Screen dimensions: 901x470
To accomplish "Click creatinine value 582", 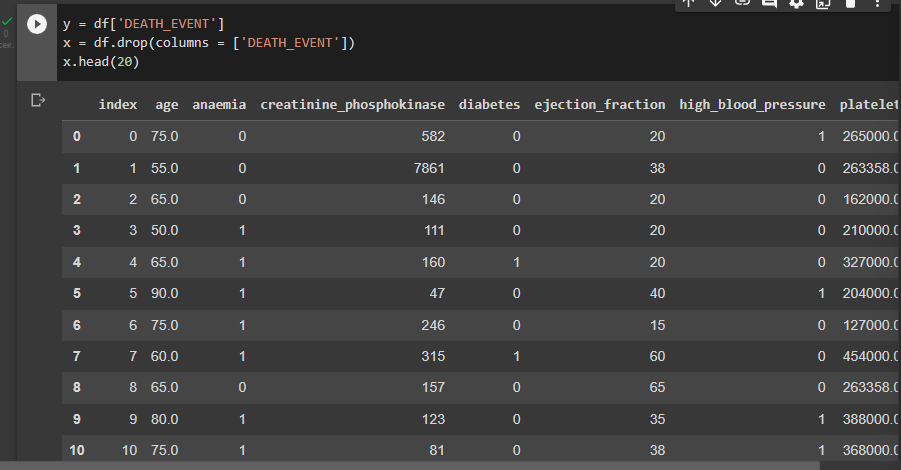I will (433, 136).
